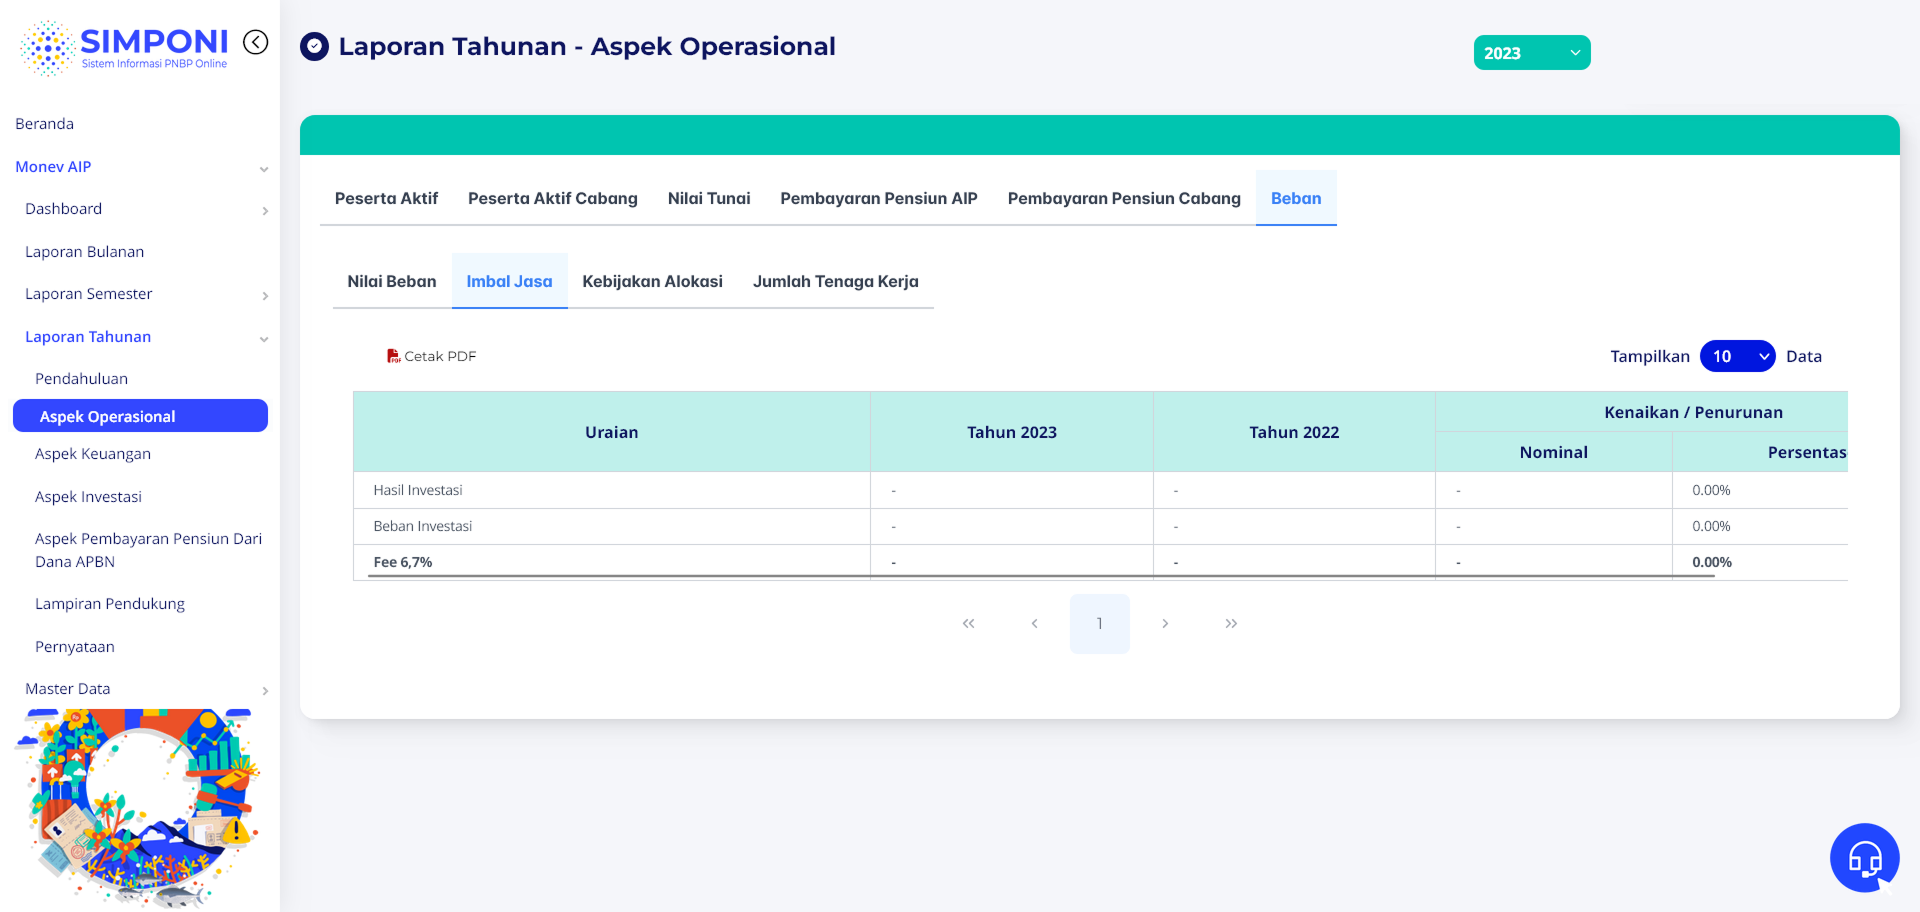Select the Beban Investasi row label
The image size is (1920, 912).
click(x=422, y=526)
